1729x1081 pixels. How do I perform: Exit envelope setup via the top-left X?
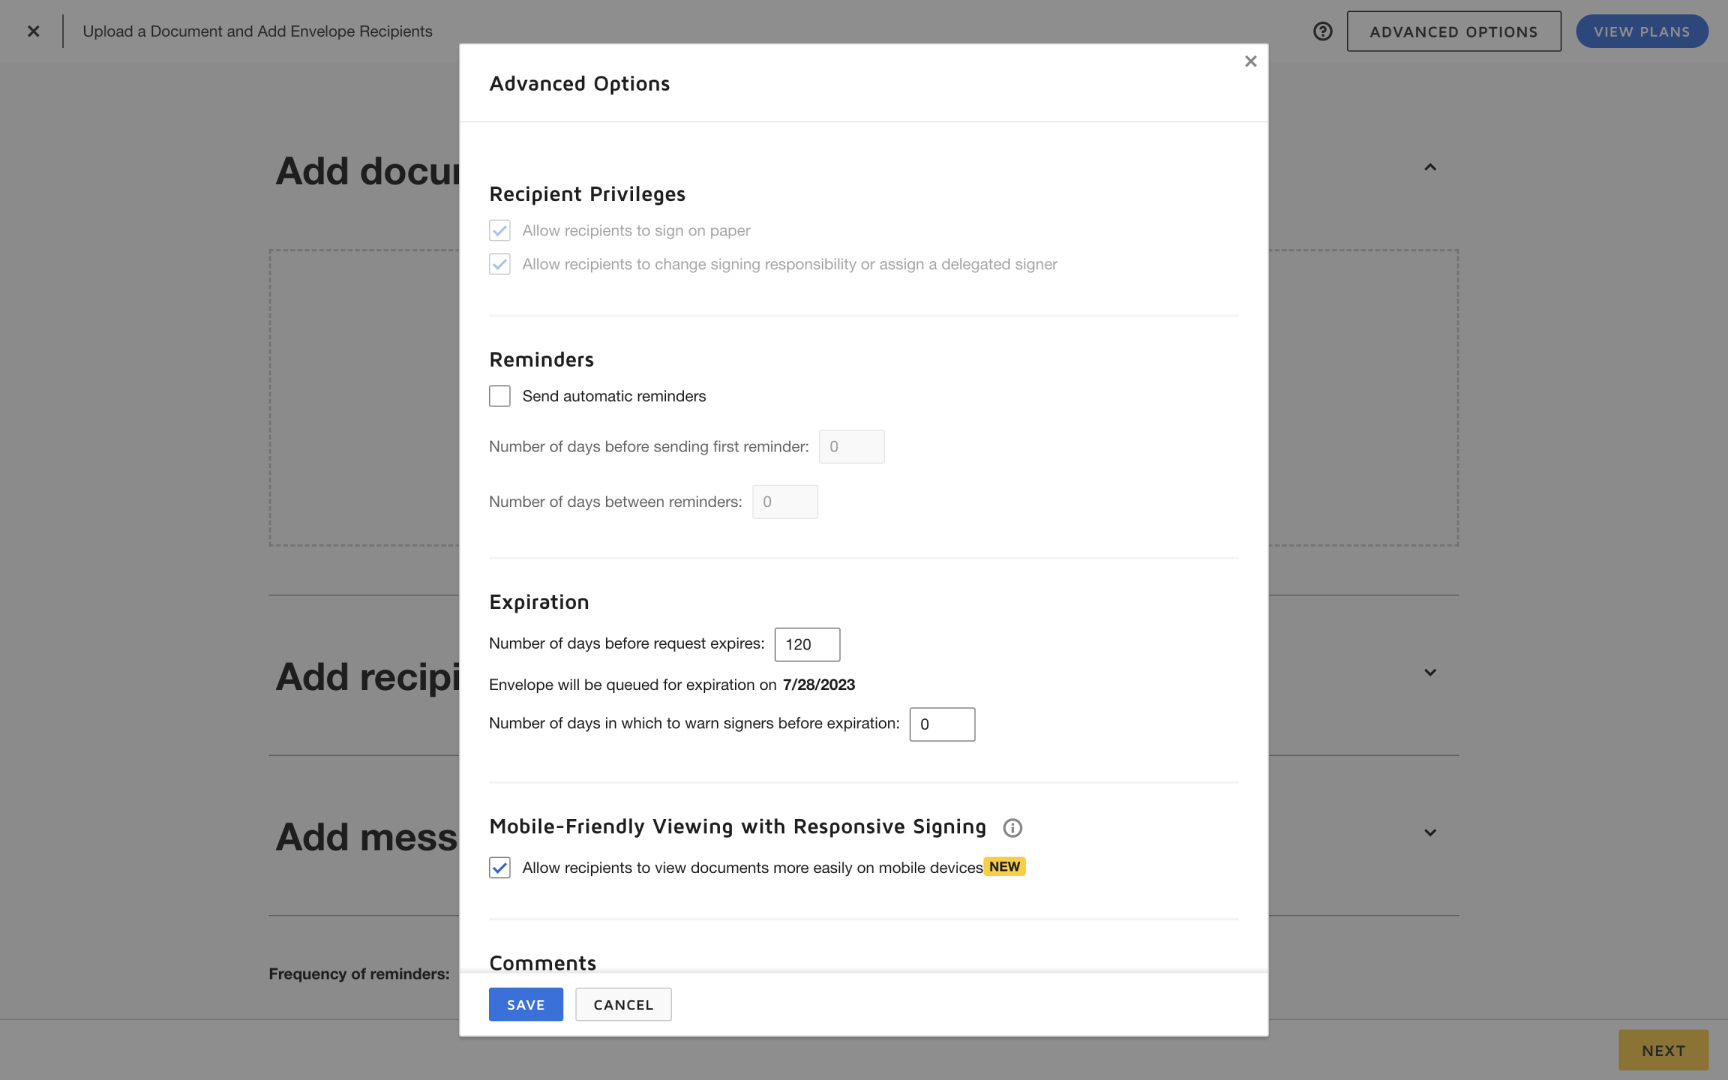tap(33, 30)
